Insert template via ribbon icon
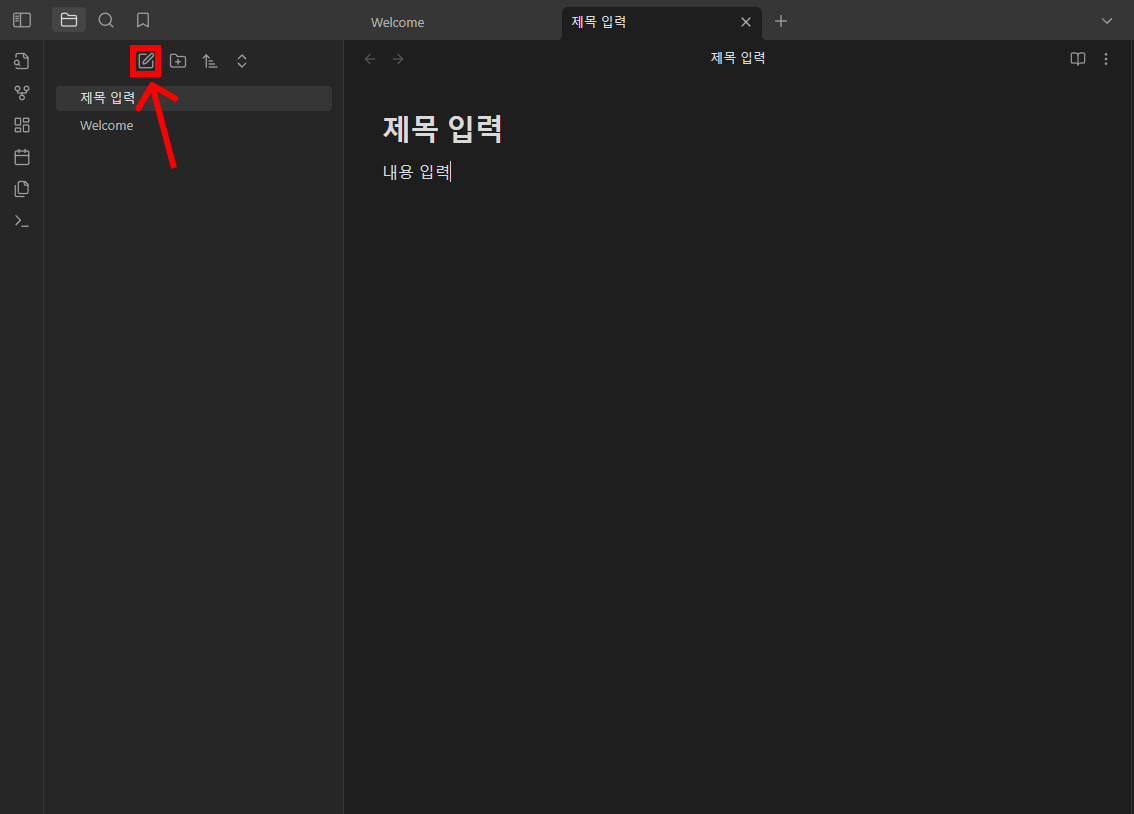The width and height of the screenshot is (1134, 814). pos(22,189)
